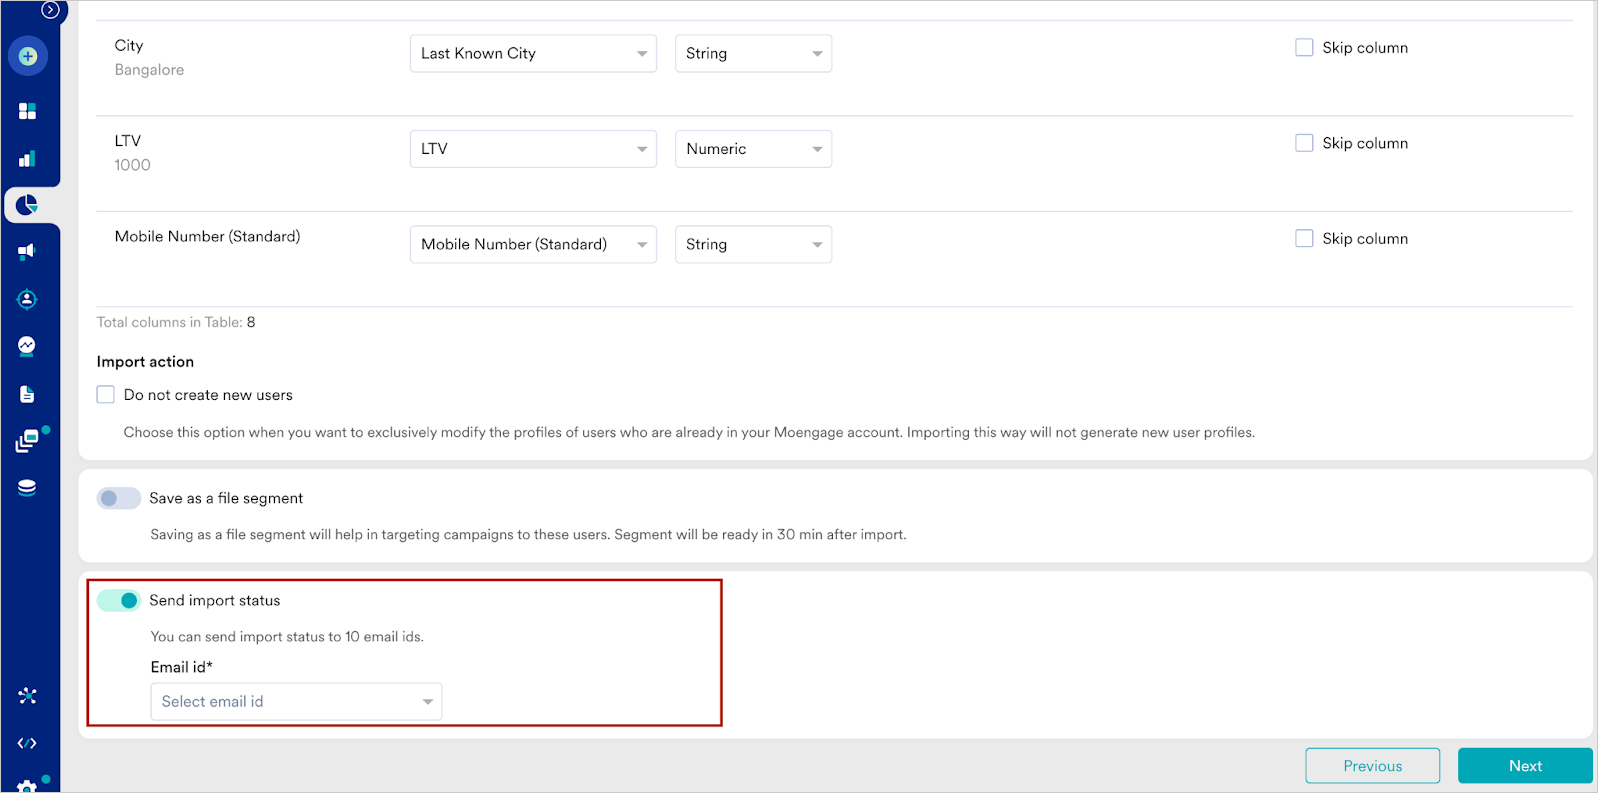The width and height of the screenshot is (1598, 793).
Task: Open the dashboard grid icon
Action: click(28, 111)
